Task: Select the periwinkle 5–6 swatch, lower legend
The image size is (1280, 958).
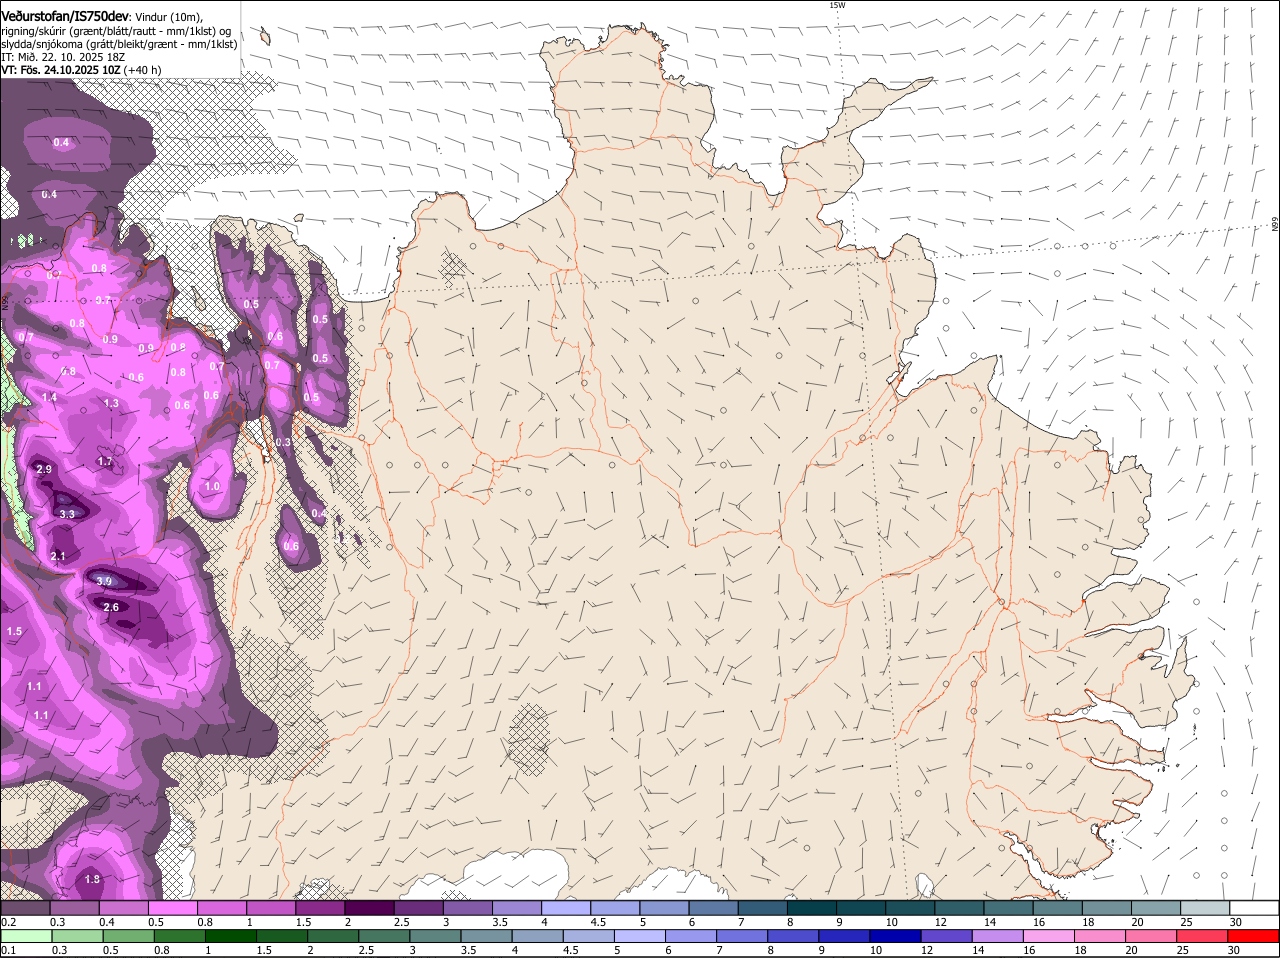Action: click(x=640, y=936)
